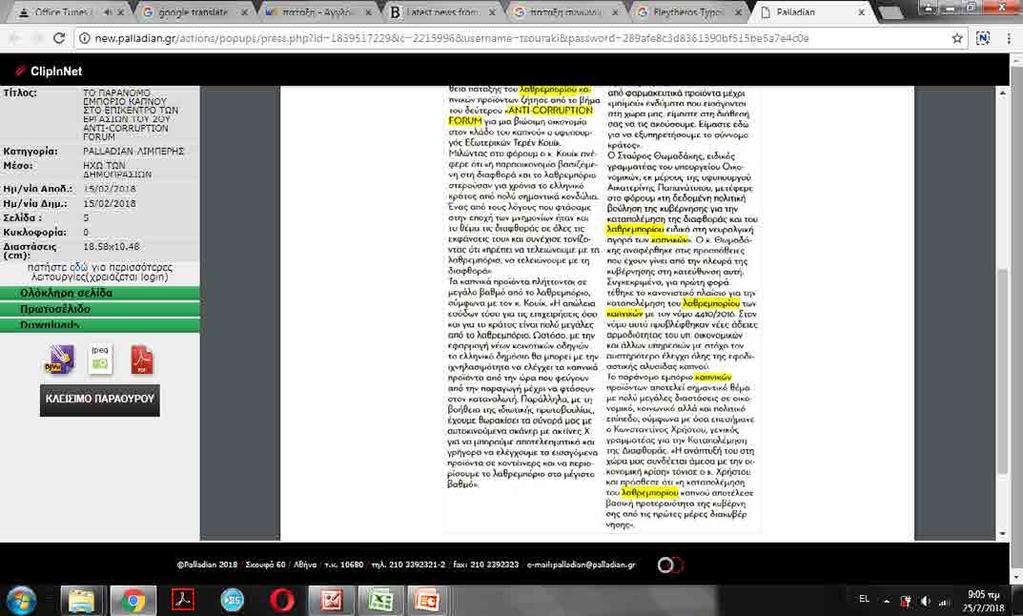
Task: Click the 'Κυκλοφορία:' field label
Action: click(35, 232)
